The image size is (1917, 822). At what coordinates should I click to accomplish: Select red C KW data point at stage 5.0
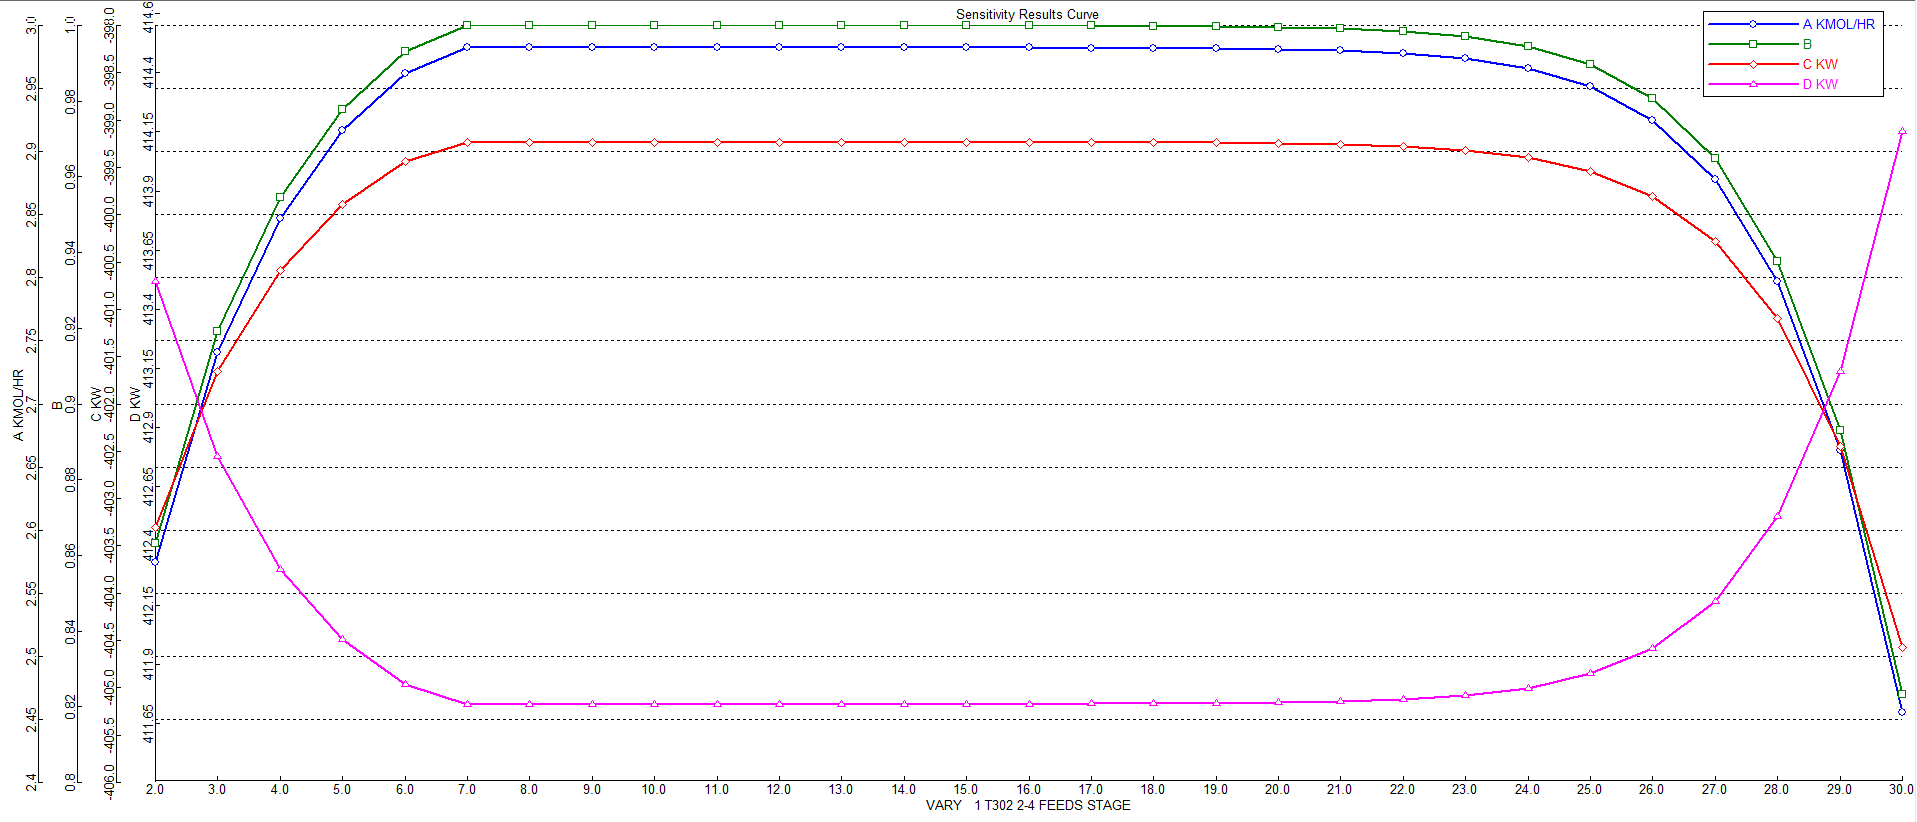(x=342, y=205)
